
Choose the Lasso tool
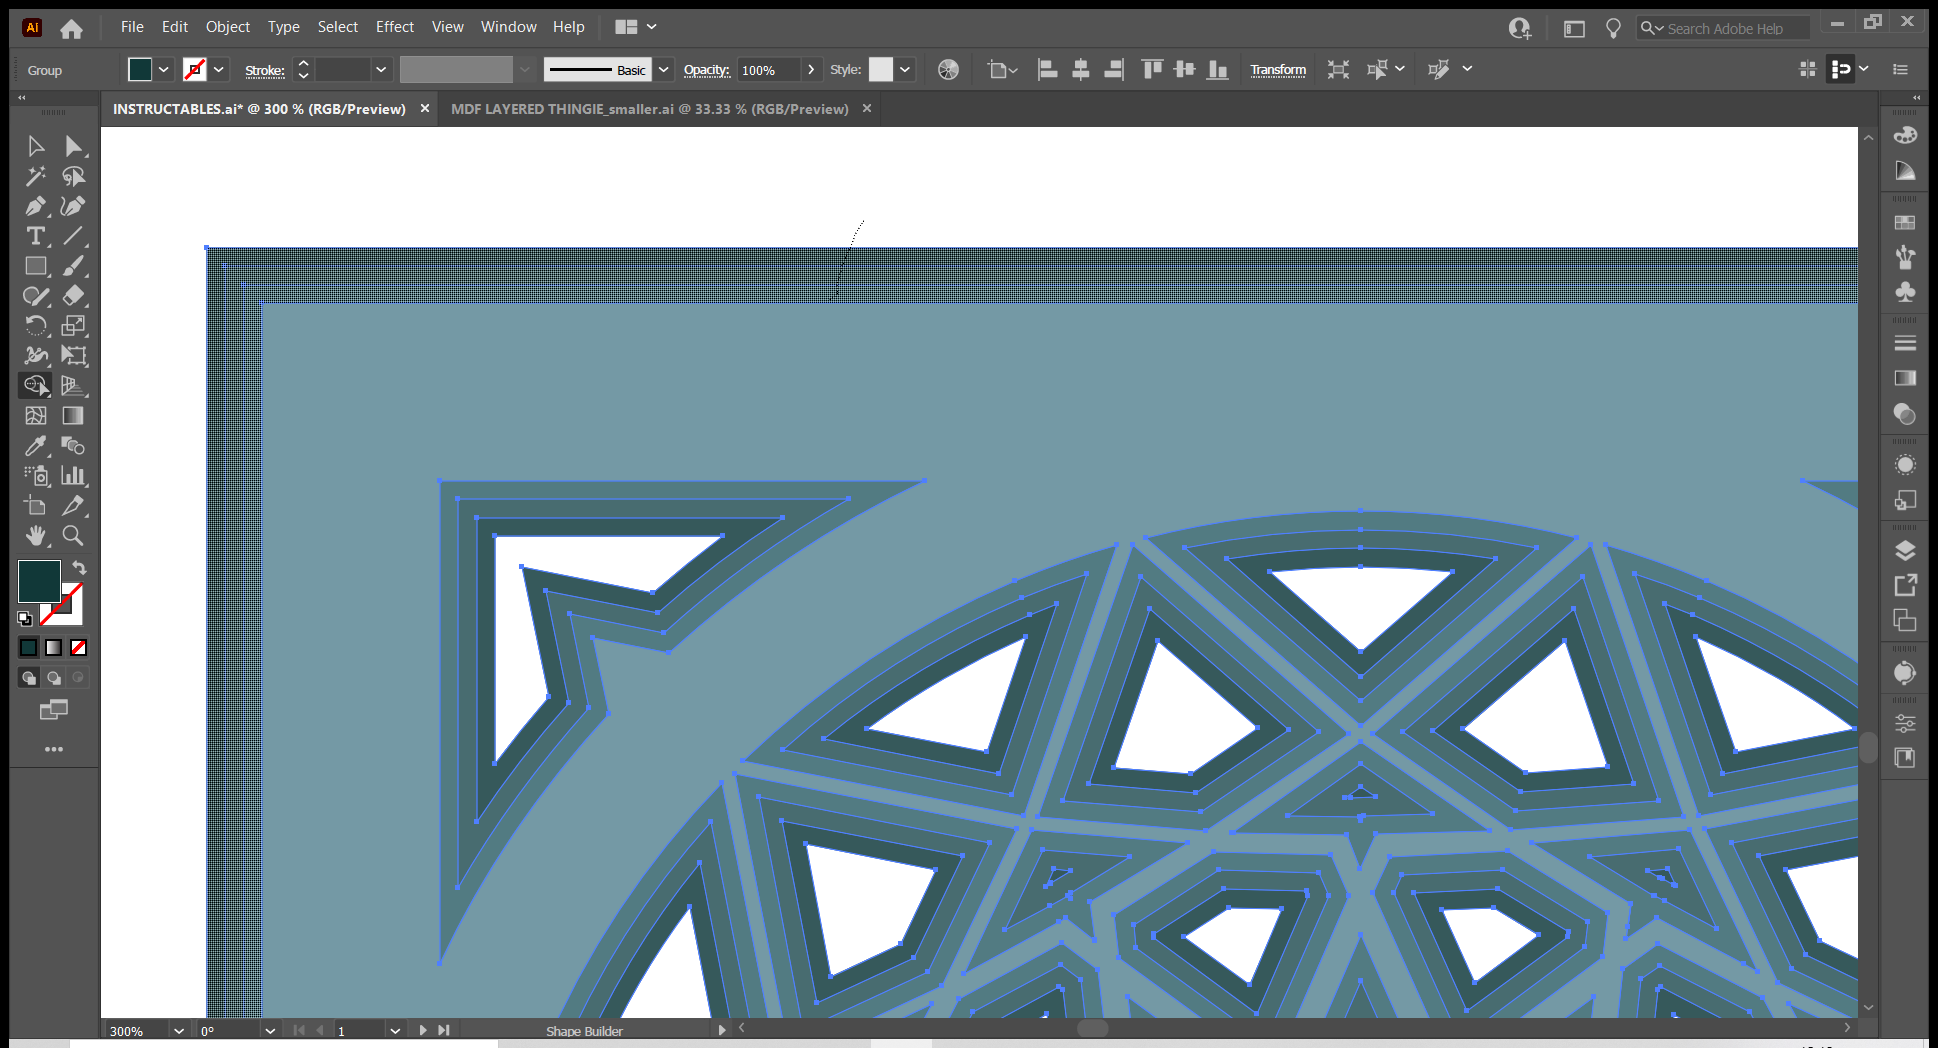pyautogui.click(x=73, y=177)
